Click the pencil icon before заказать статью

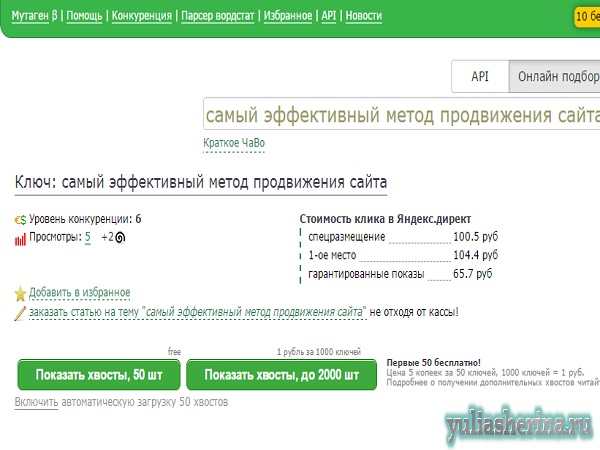[x=20, y=313]
